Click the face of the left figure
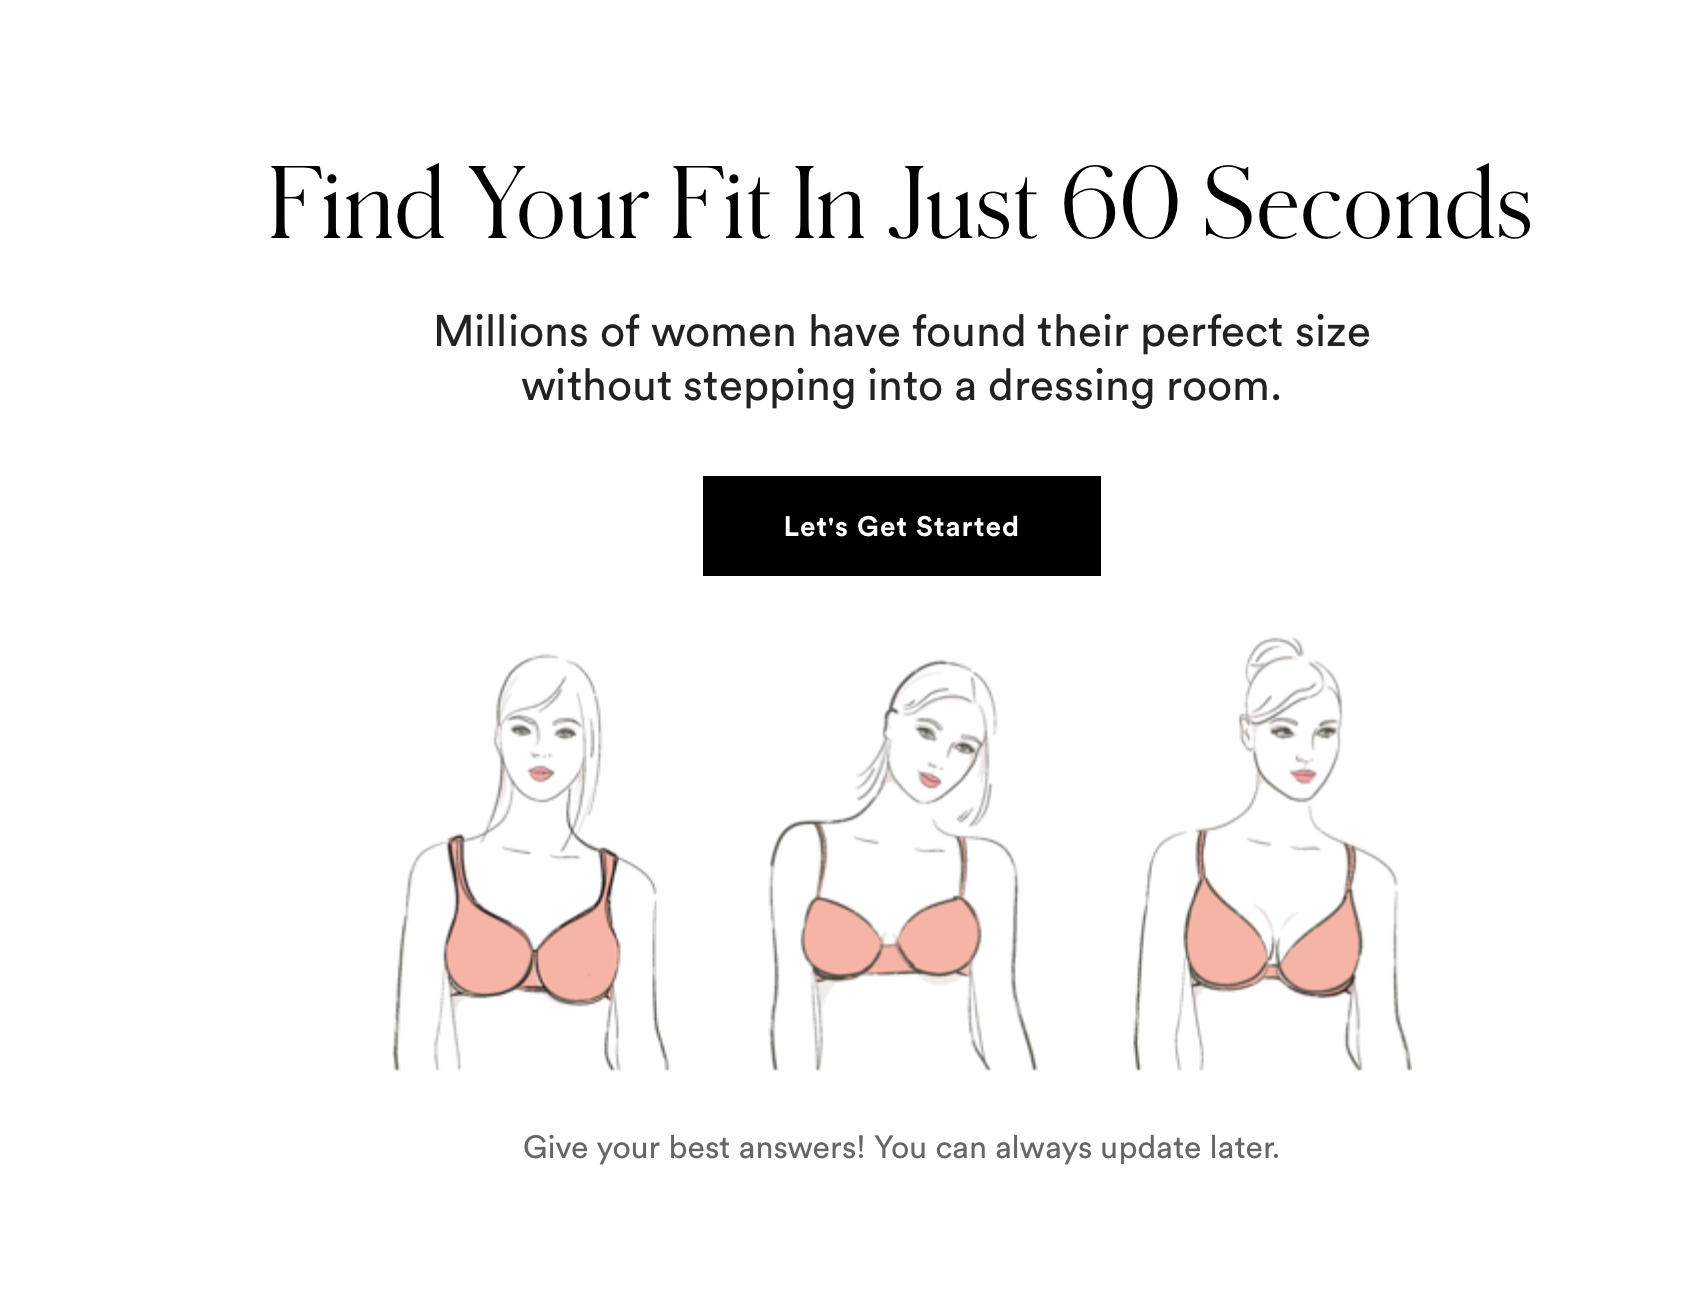Screen dimensions: 1688x1290 tap(542, 745)
